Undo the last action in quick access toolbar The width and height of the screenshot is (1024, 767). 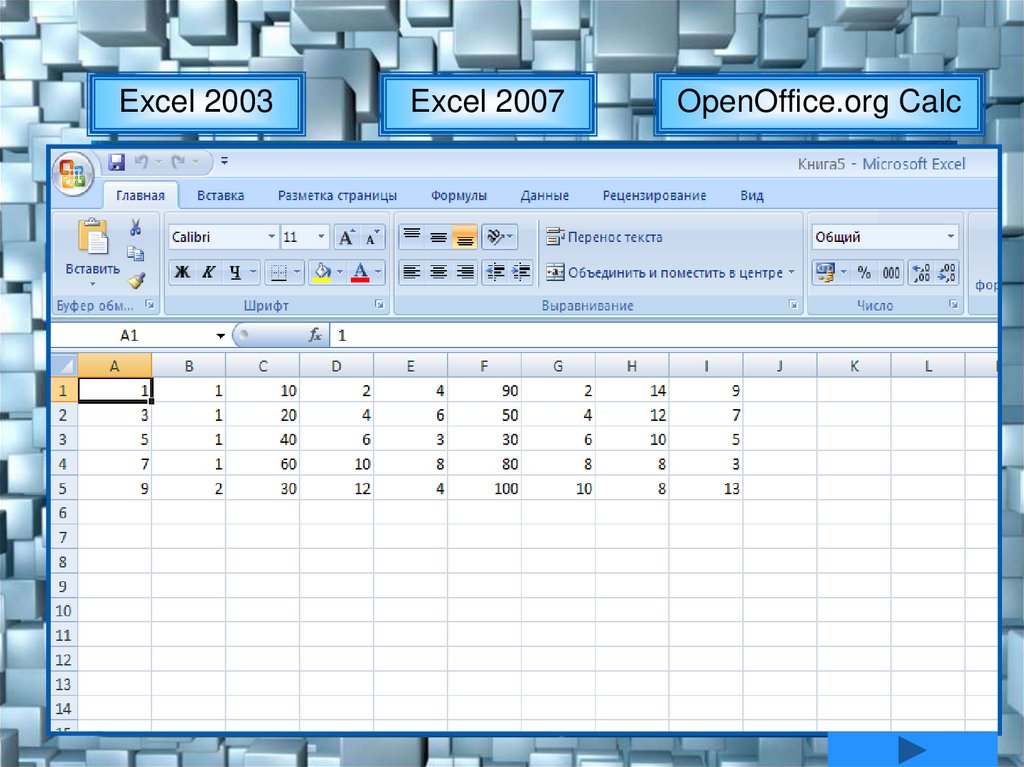coord(140,161)
